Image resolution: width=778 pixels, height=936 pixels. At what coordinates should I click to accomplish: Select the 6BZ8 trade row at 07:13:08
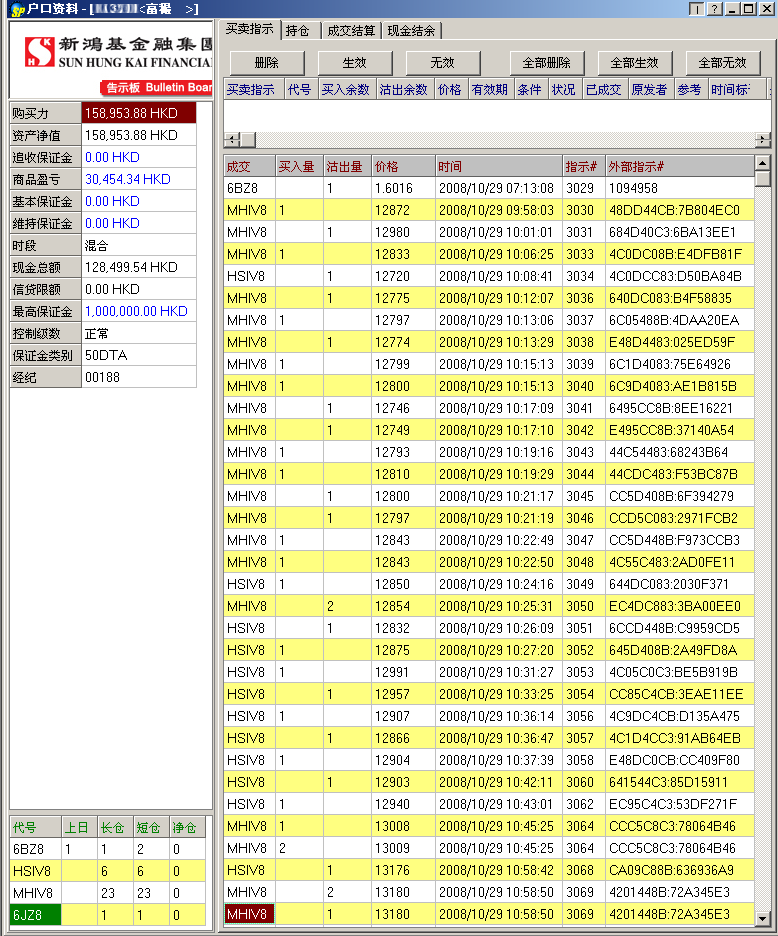(x=488, y=189)
